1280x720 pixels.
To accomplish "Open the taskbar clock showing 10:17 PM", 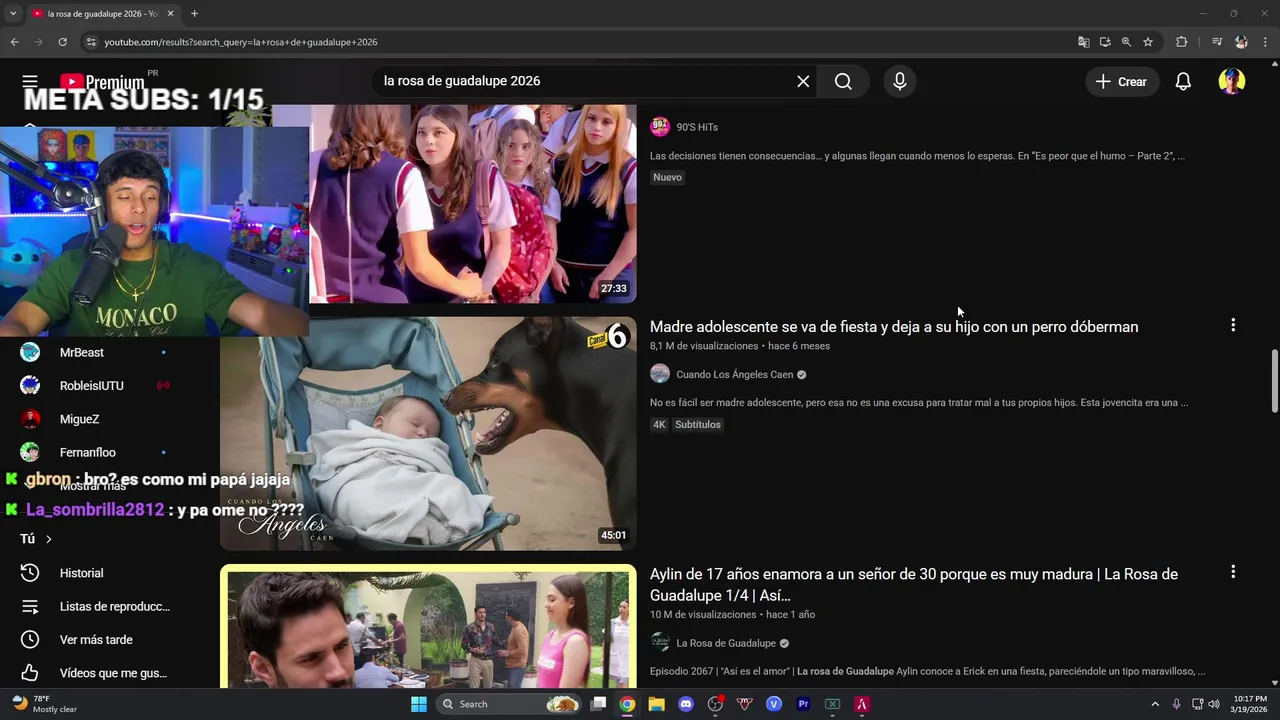I will point(1250,704).
